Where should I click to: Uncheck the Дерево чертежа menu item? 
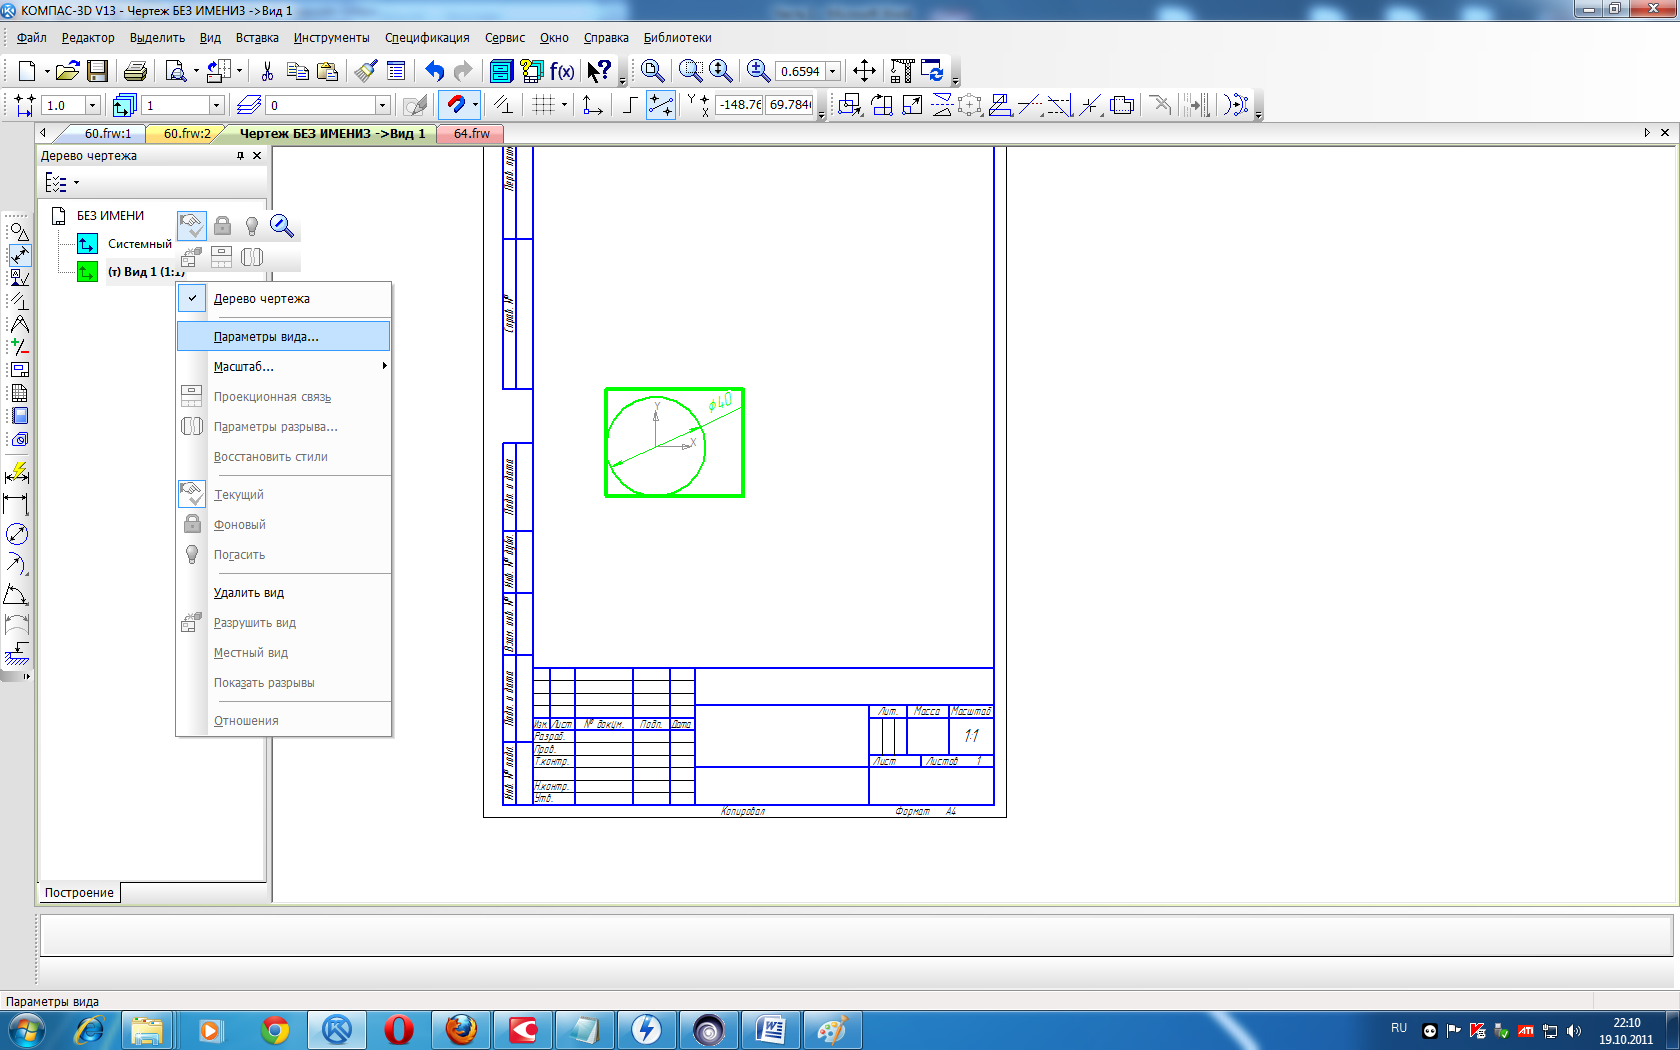[x=283, y=298]
